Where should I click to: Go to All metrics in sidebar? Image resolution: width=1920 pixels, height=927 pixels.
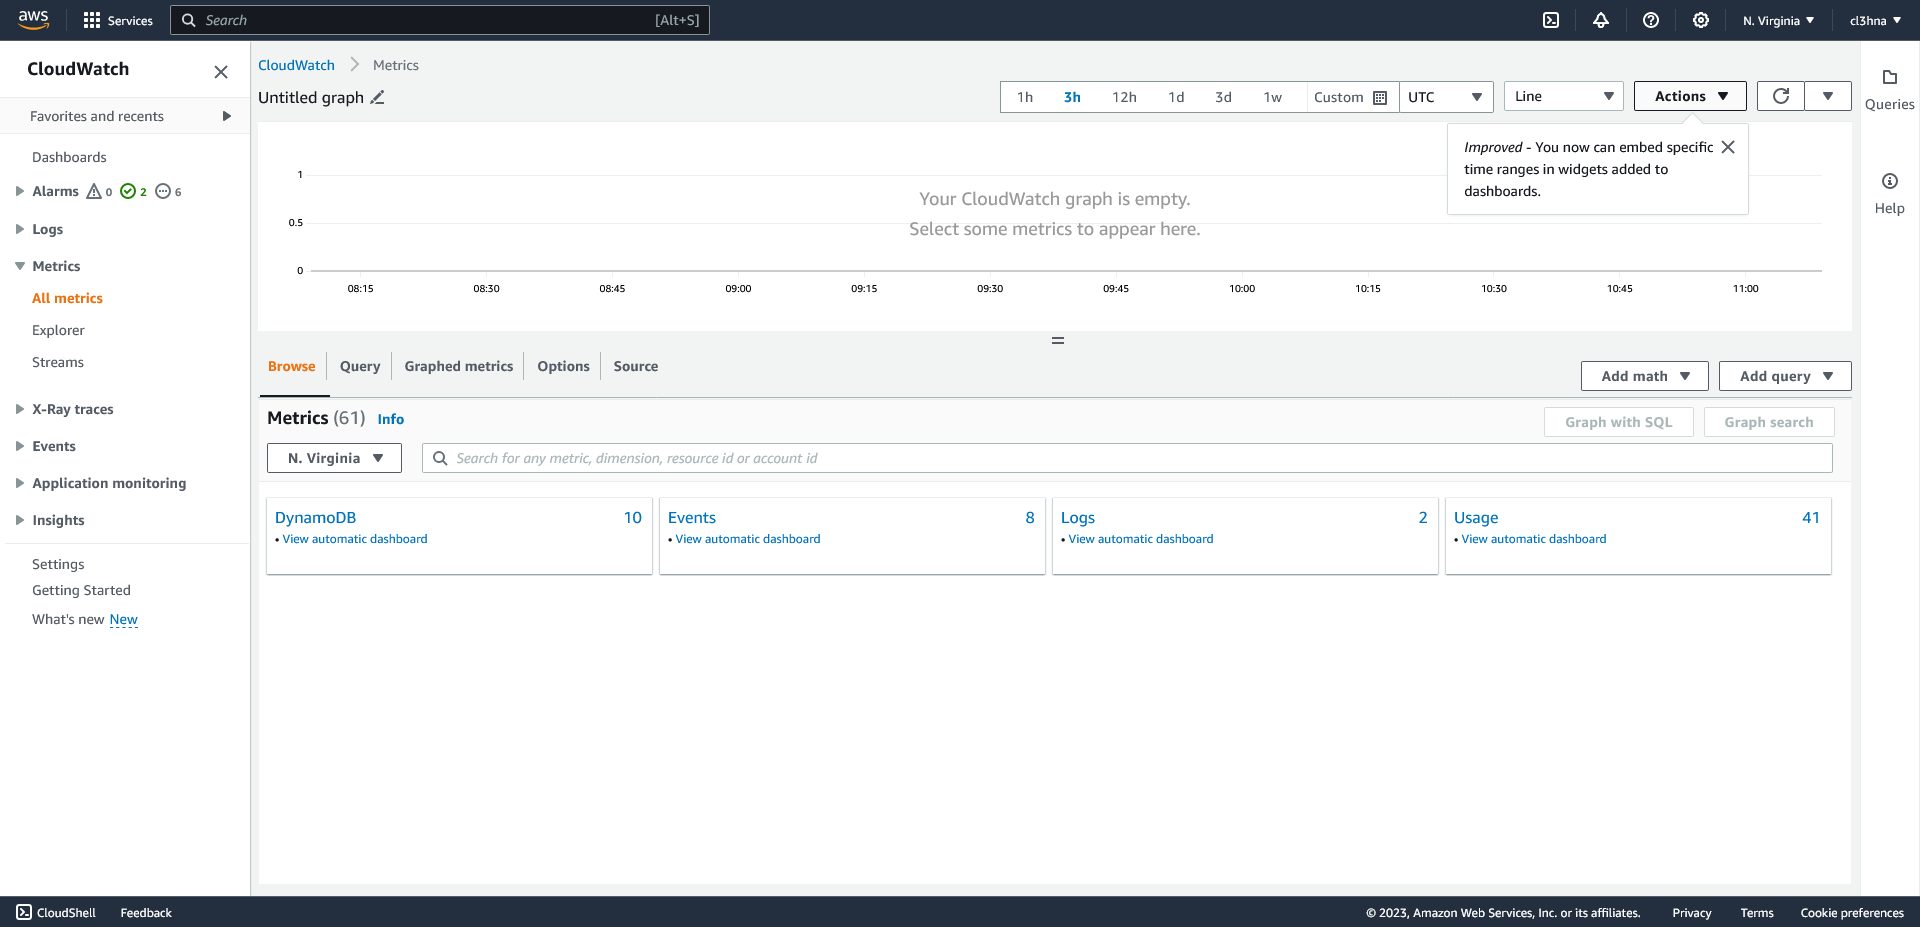click(x=67, y=298)
